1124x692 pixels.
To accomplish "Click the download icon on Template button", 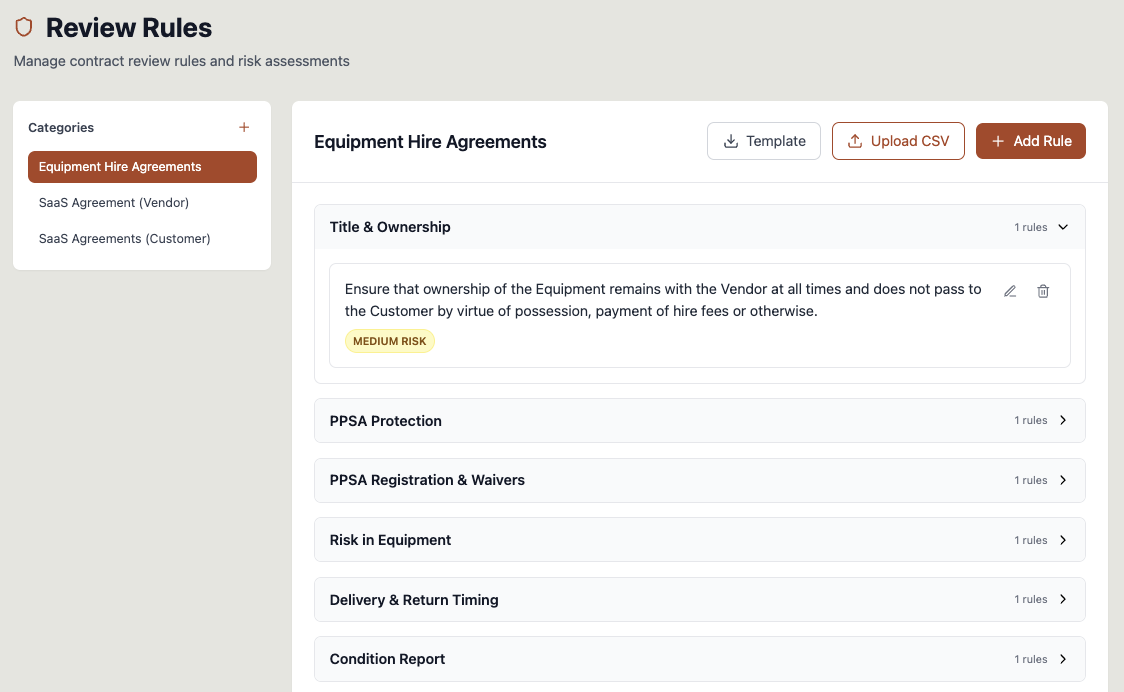I will 731,141.
